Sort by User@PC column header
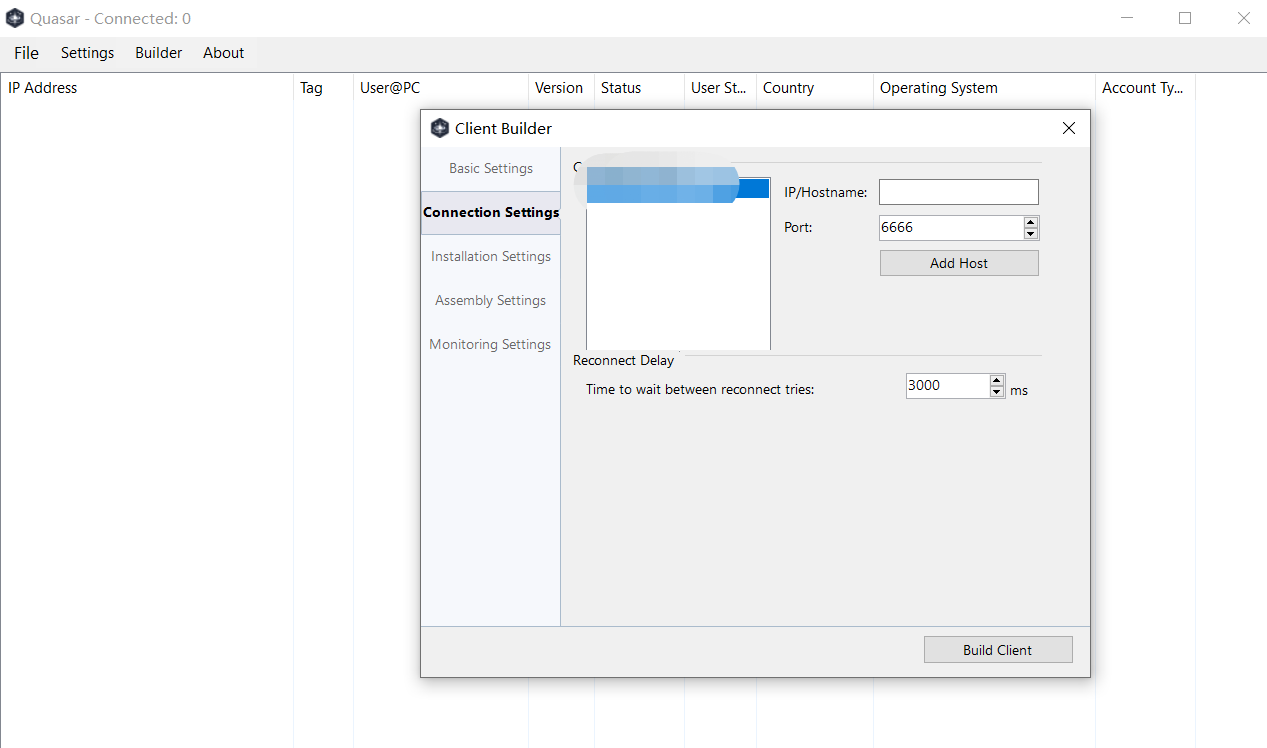Screen dimensions: 1267x748 440,88
